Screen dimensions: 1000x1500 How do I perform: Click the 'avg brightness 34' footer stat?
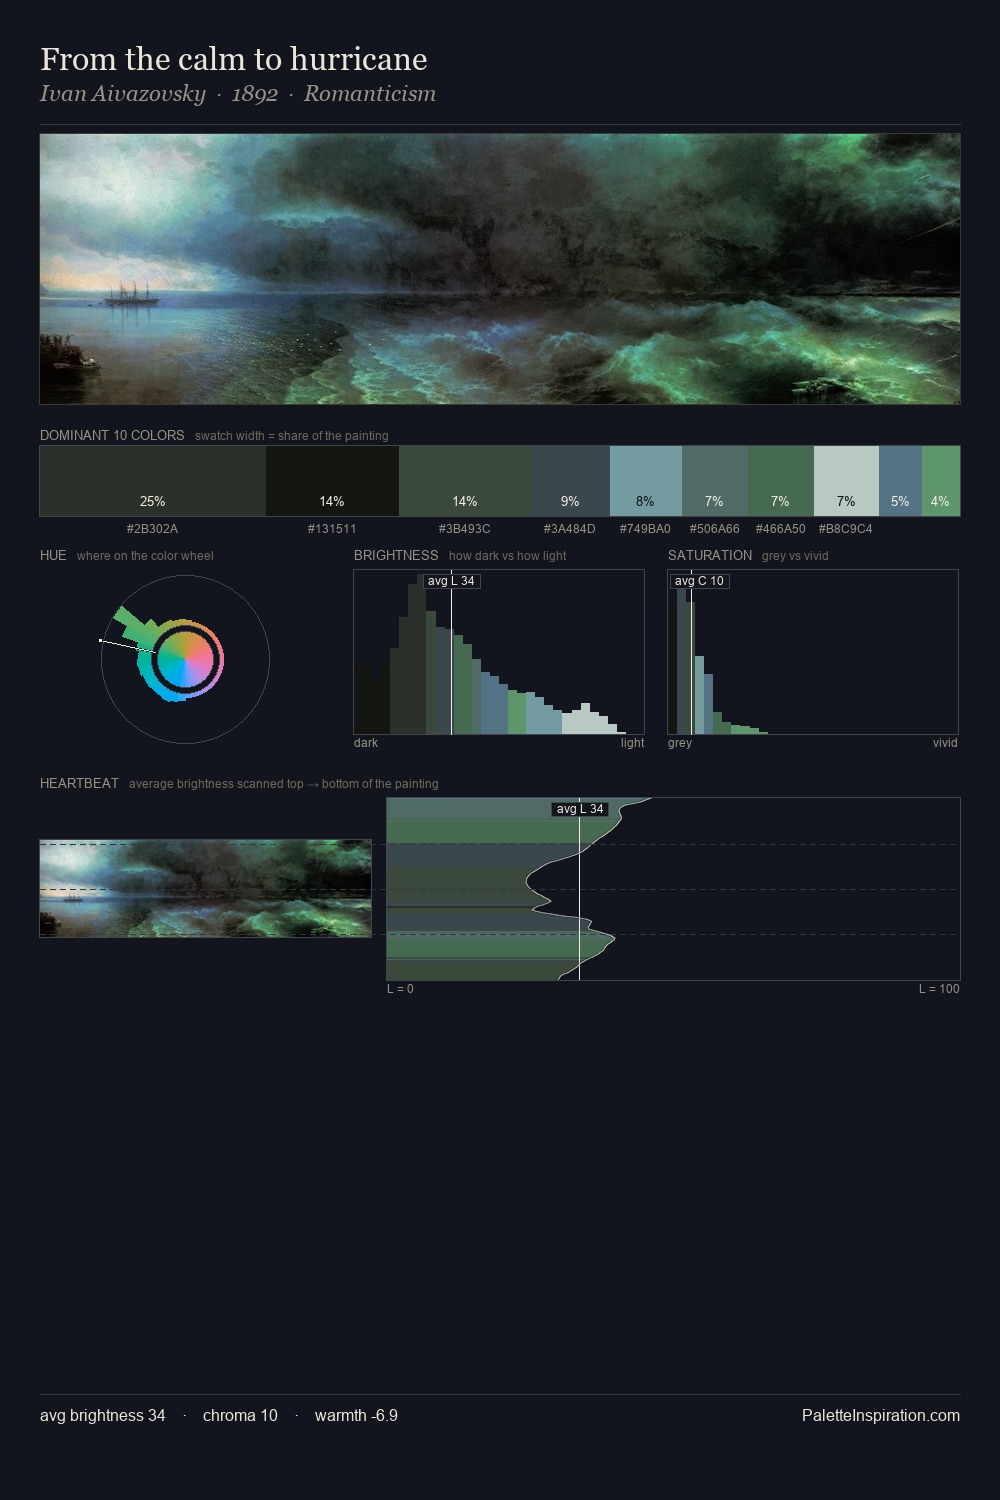103,1415
